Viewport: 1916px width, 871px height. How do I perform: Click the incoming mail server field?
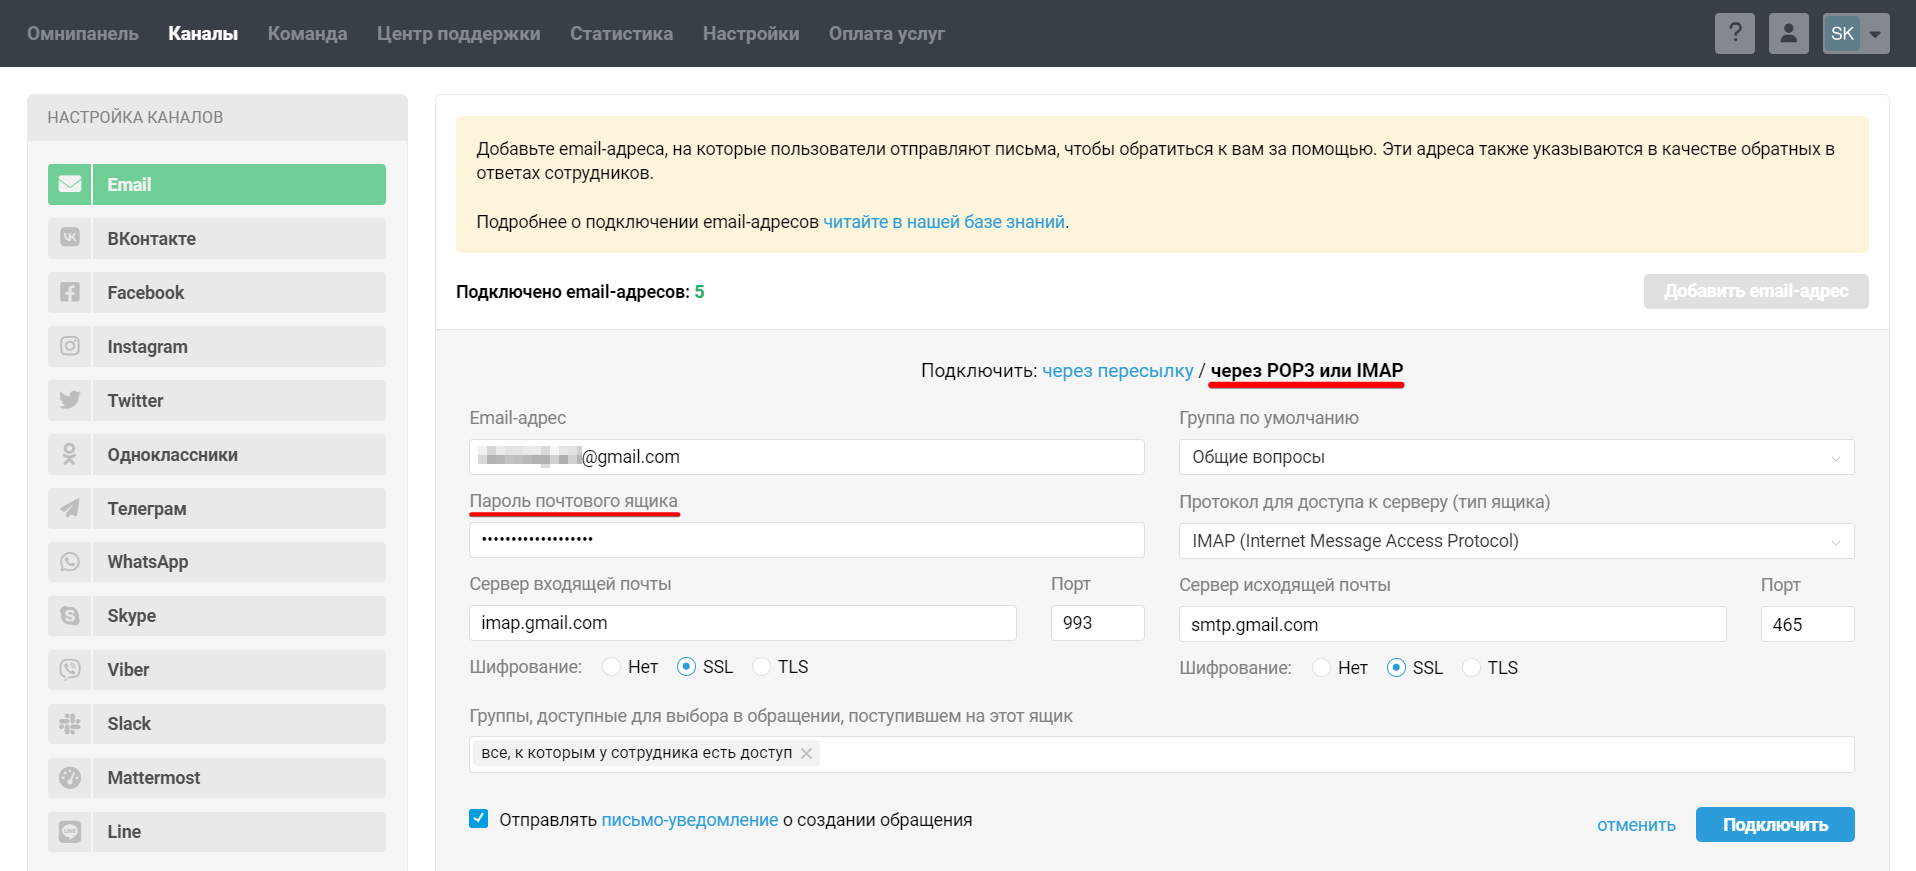point(742,623)
